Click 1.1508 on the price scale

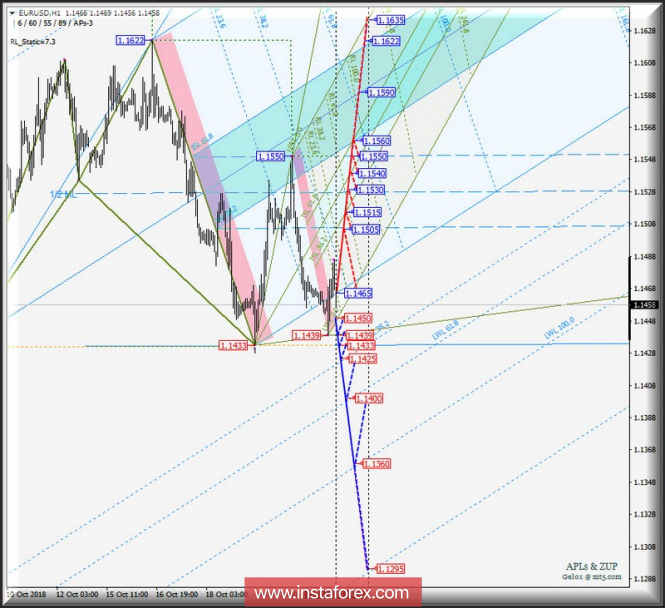[644, 224]
